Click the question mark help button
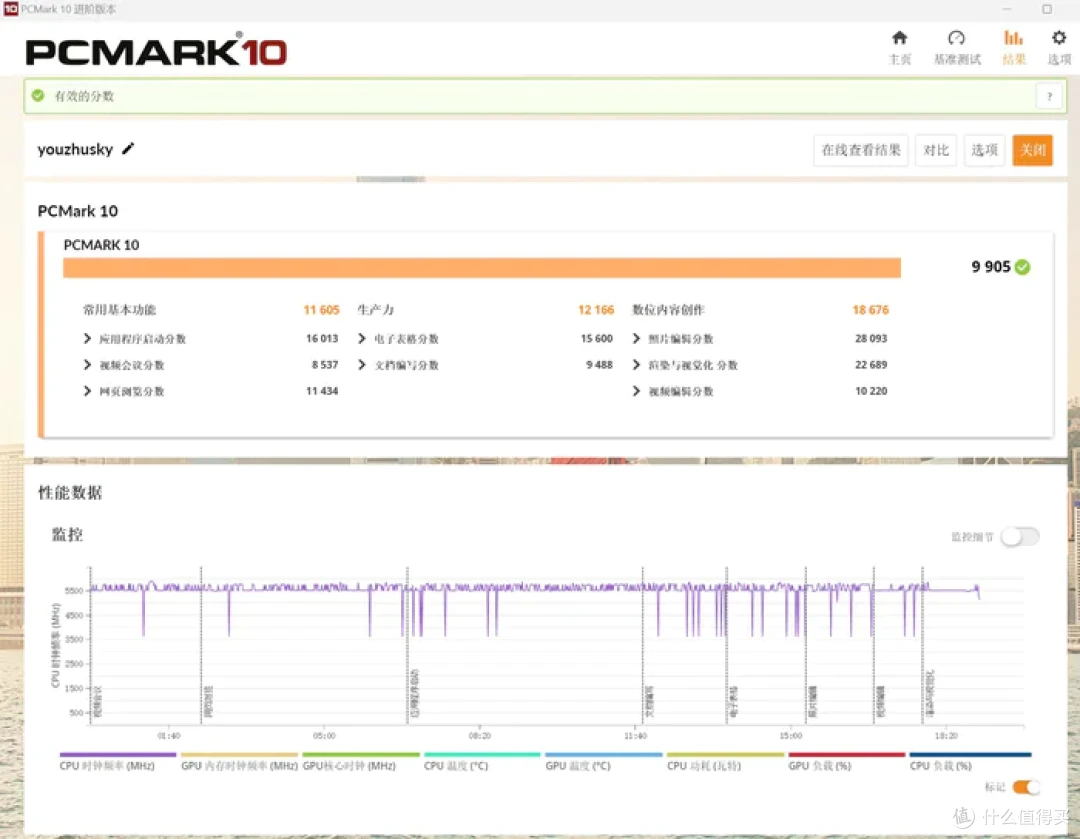Image resolution: width=1080 pixels, height=839 pixels. click(x=1049, y=96)
